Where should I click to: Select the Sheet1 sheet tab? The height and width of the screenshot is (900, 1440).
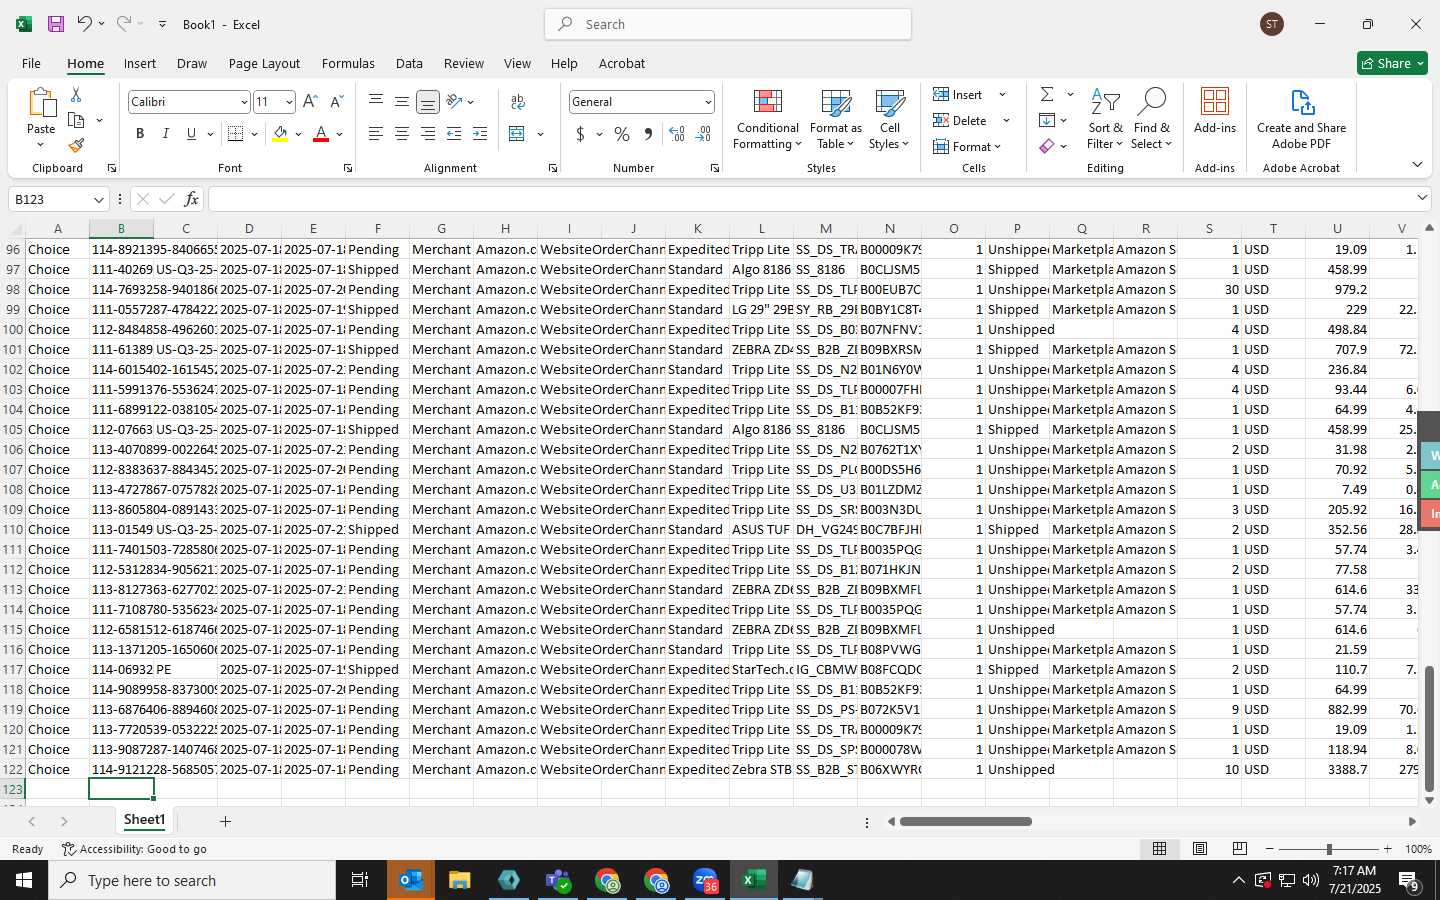pyautogui.click(x=144, y=820)
